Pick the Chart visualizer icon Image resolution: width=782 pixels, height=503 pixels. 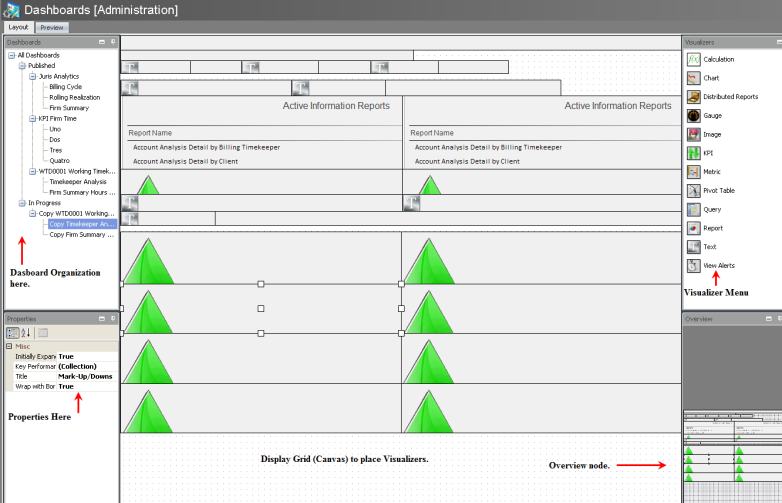[x=694, y=78]
